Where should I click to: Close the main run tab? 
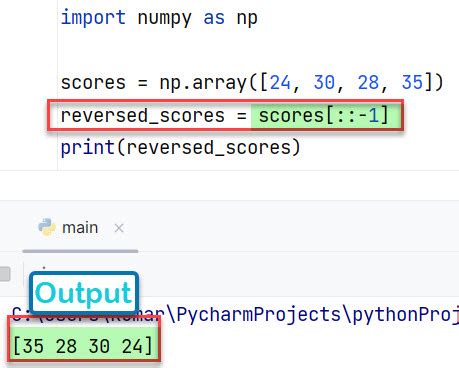(x=119, y=228)
